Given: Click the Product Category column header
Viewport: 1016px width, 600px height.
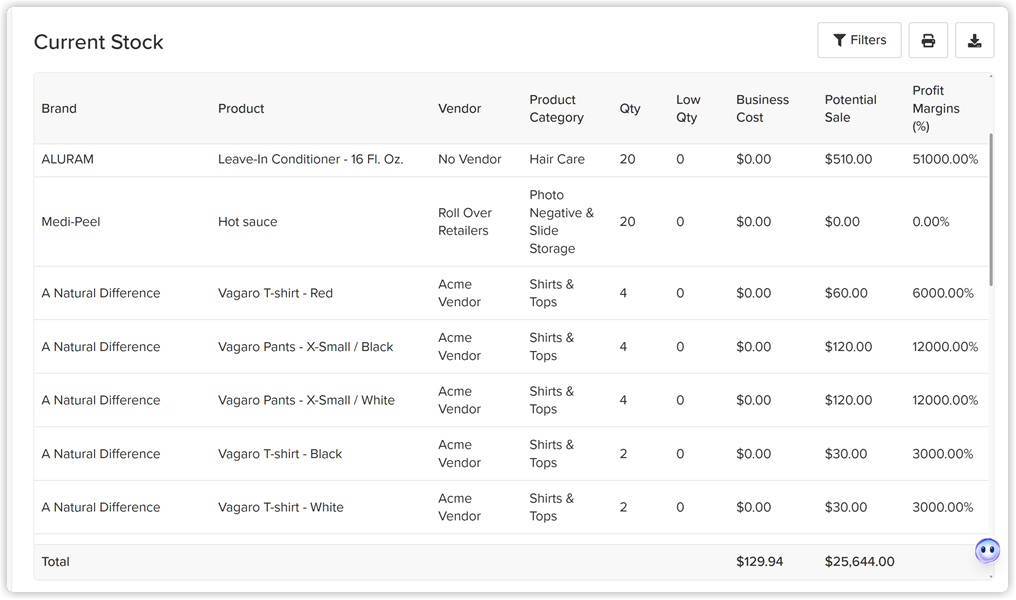Looking at the screenshot, I should coord(557,108).
